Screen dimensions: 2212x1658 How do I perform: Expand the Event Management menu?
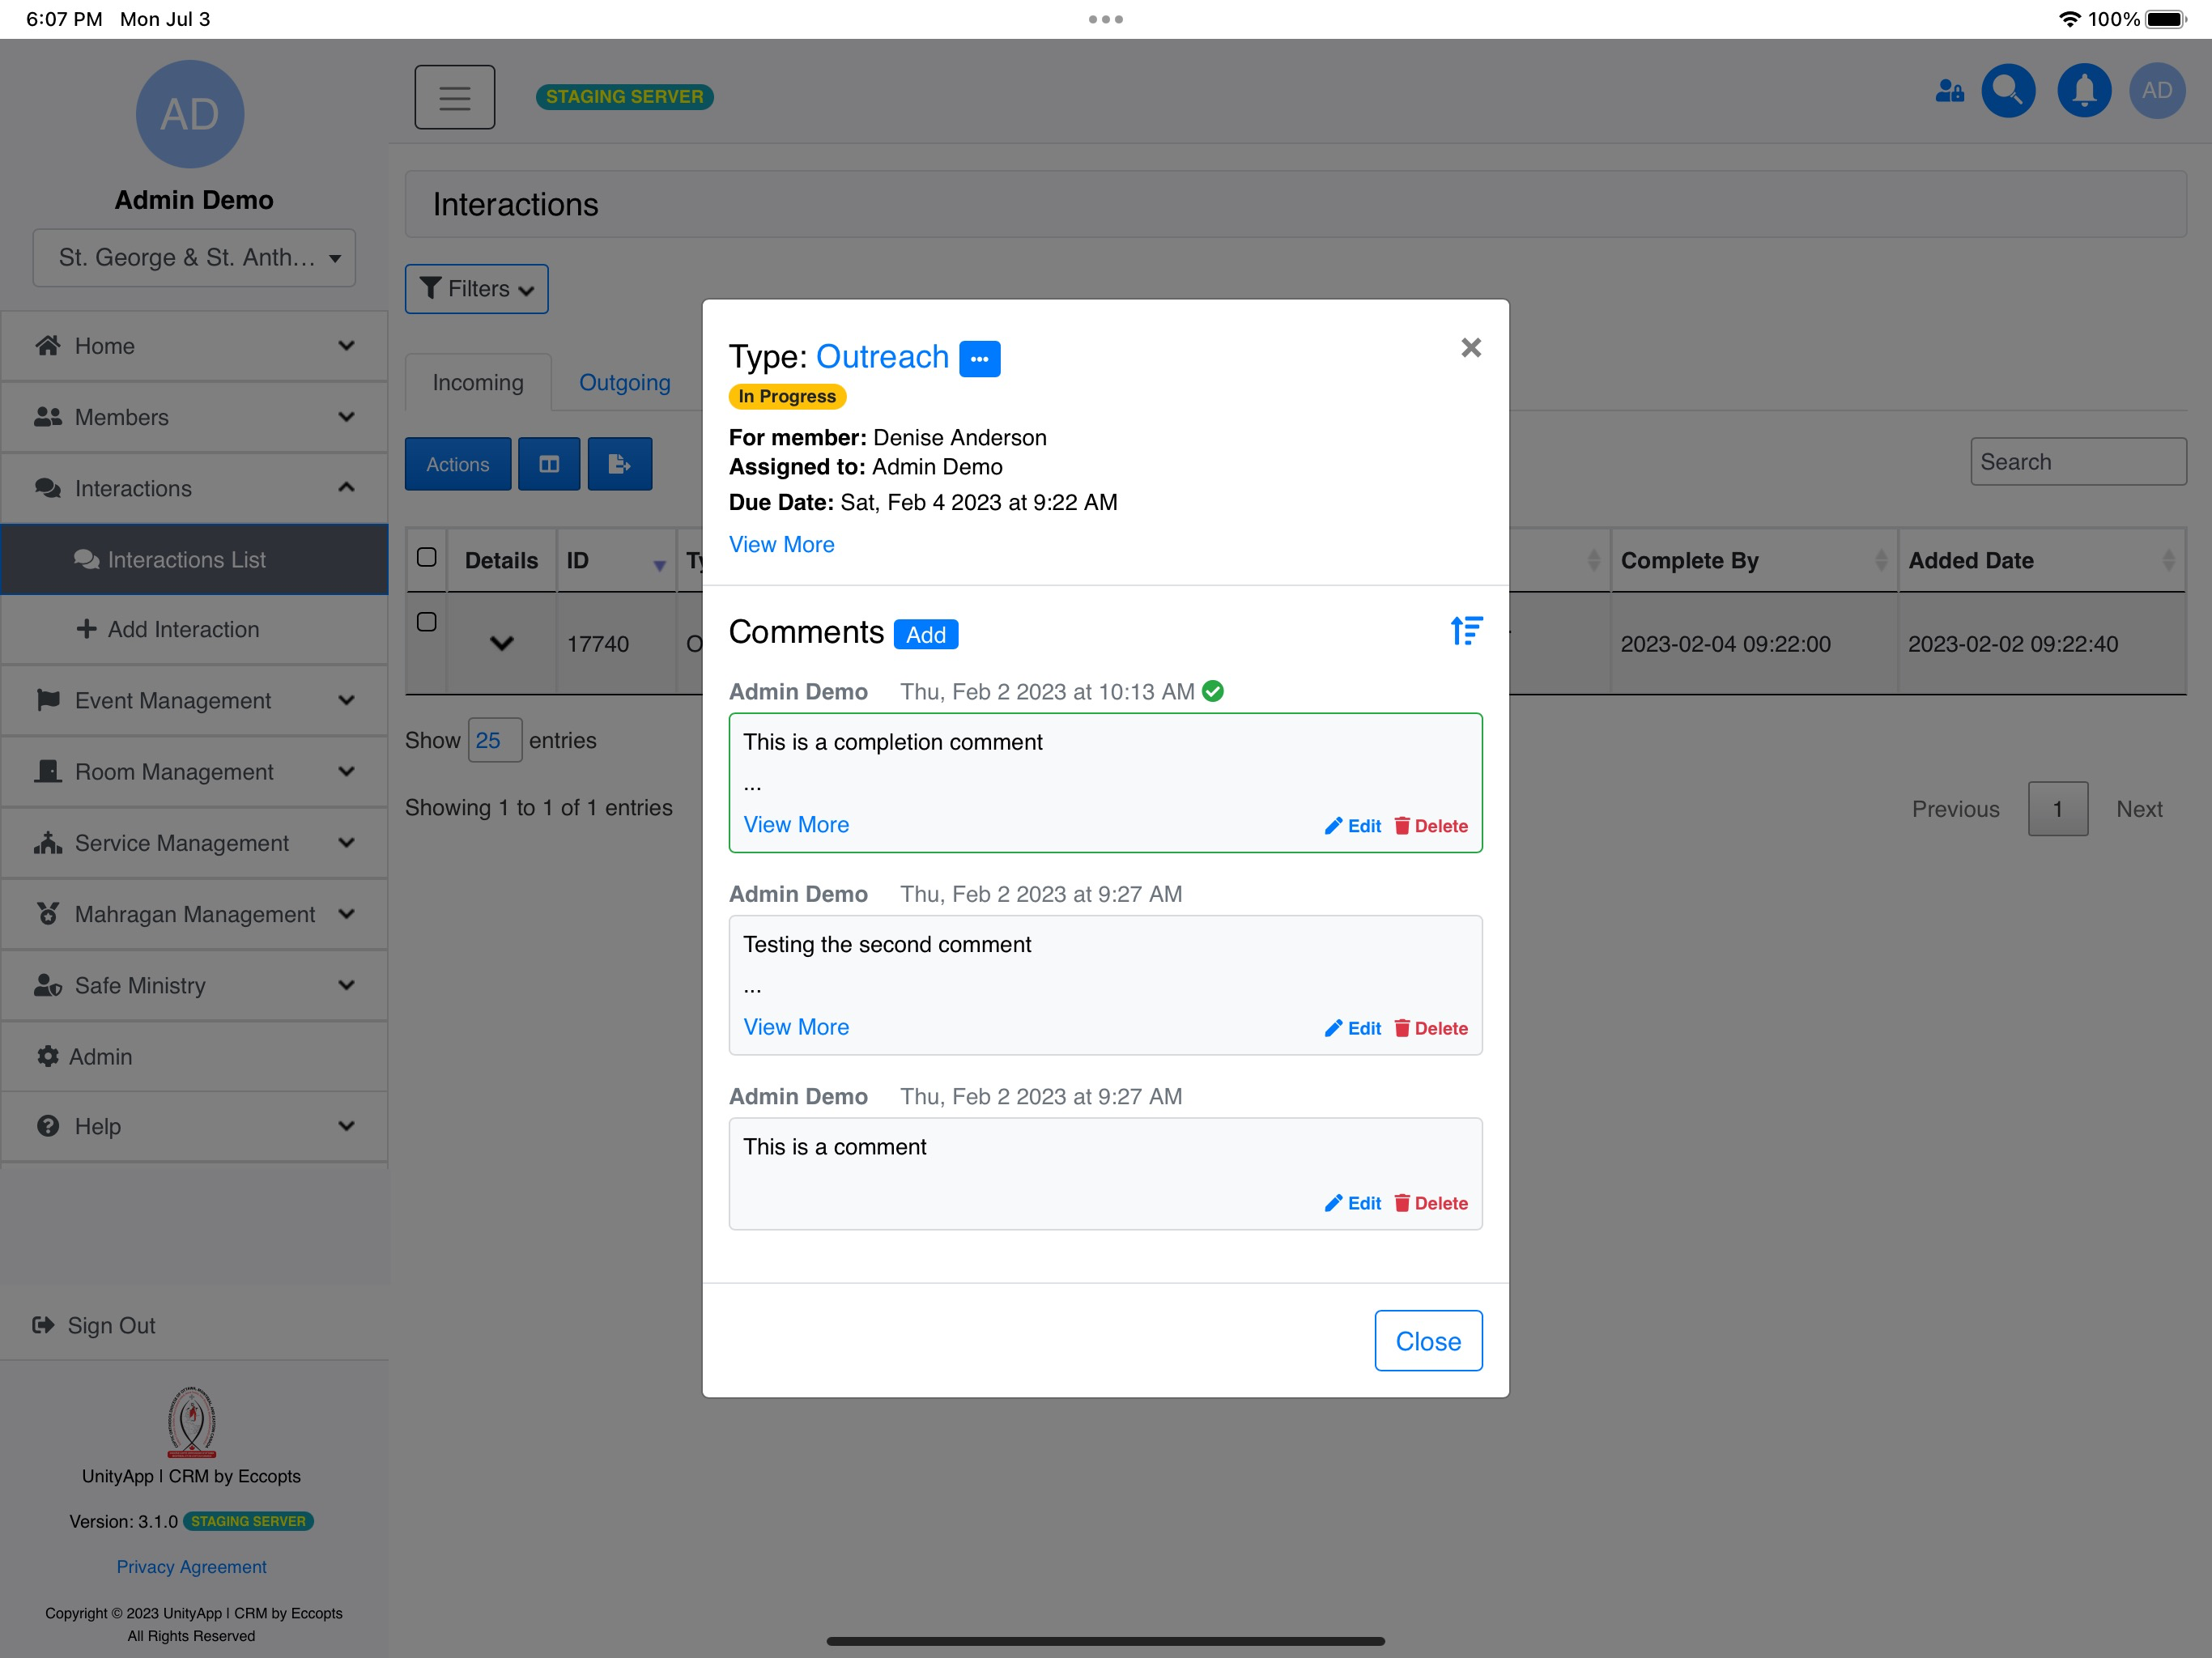(195, 700)
